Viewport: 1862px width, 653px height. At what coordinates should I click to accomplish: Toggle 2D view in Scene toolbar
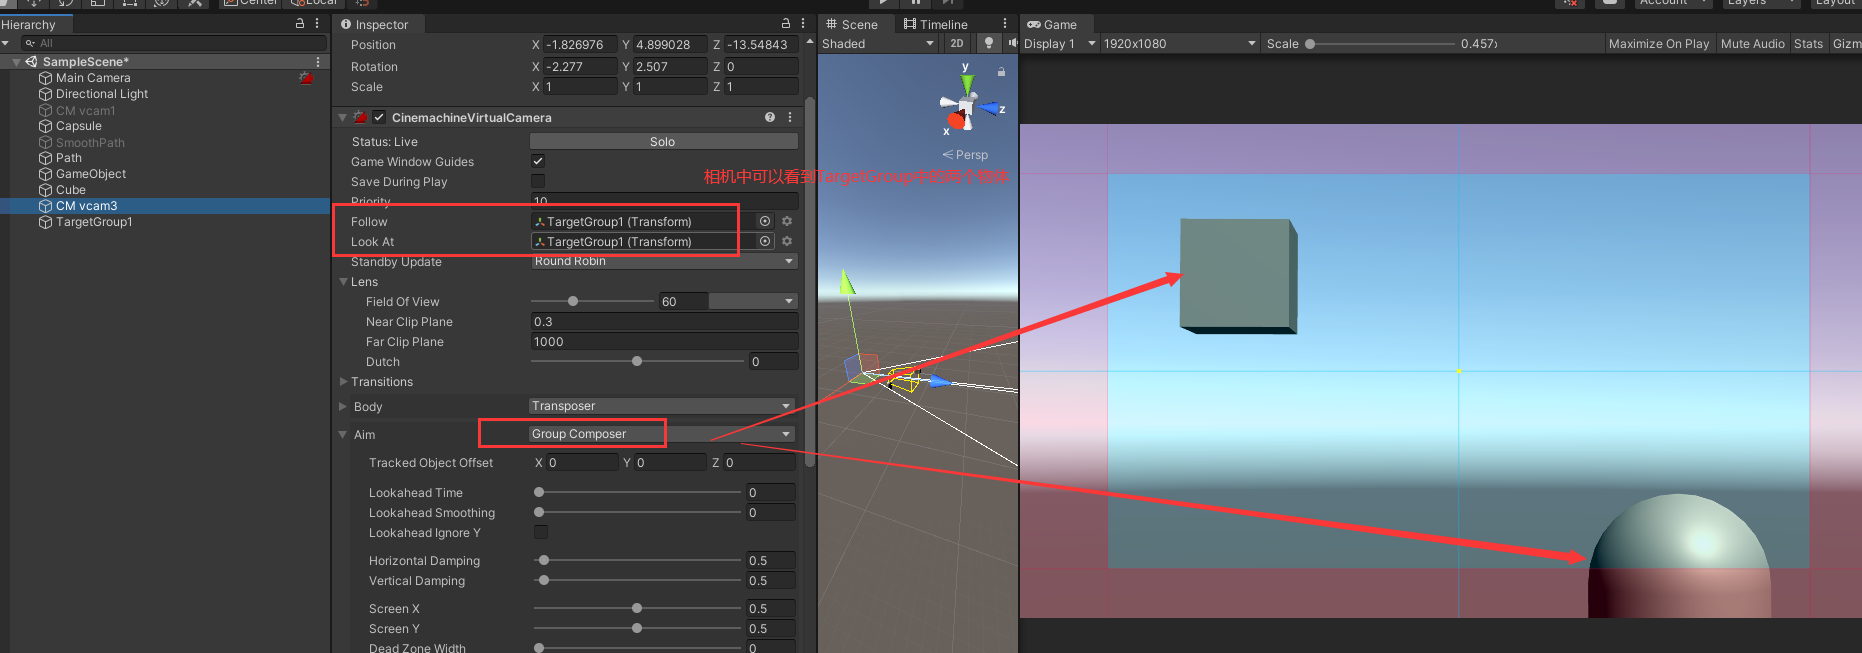coord(957,43)
